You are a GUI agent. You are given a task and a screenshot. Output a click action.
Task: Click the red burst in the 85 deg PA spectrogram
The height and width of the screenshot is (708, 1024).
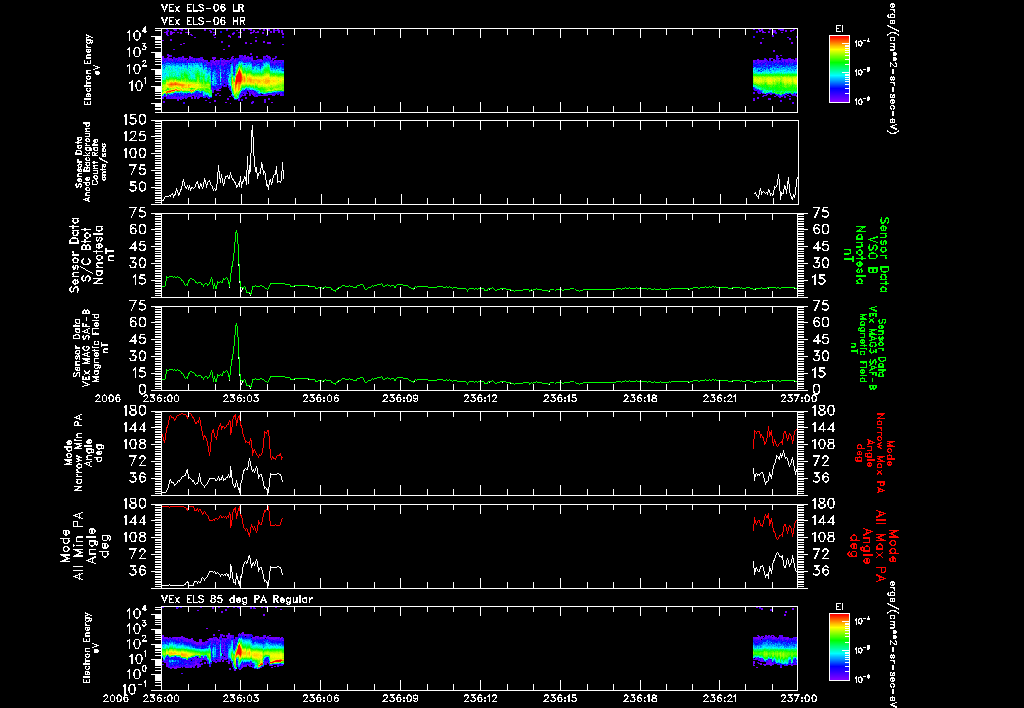[239, 650]
